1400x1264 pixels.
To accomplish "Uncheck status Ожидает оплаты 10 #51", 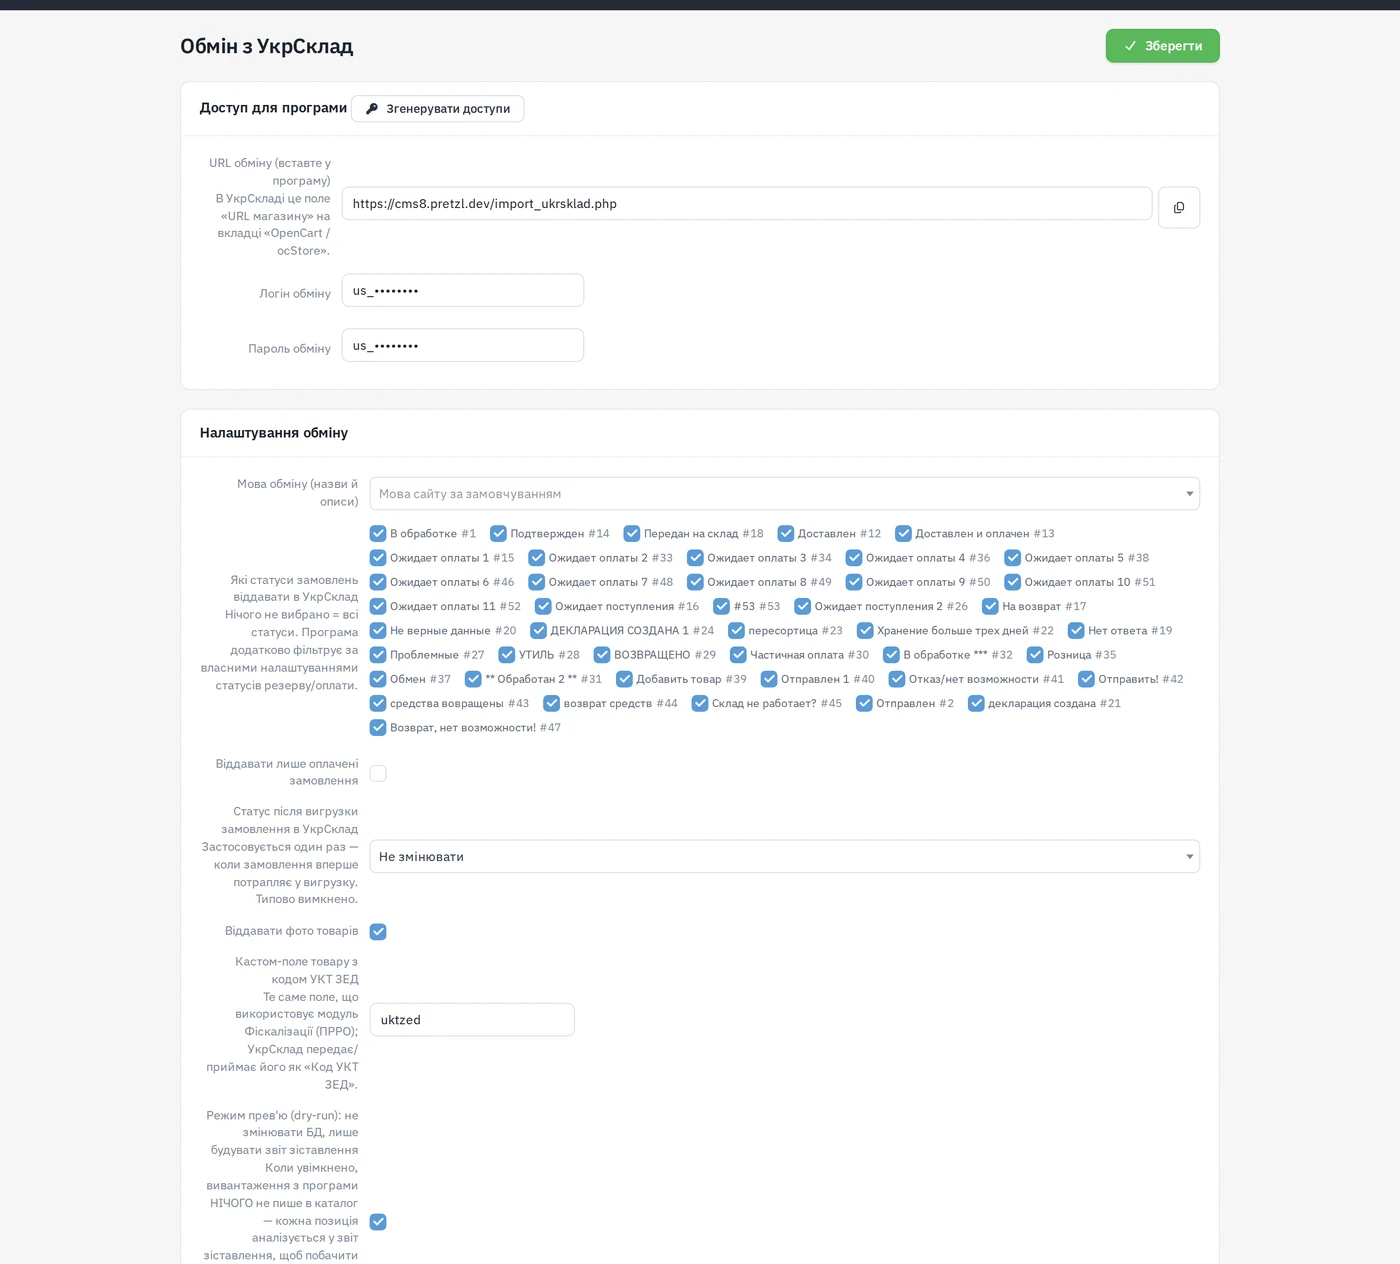I will click(x=1012, y=582).
